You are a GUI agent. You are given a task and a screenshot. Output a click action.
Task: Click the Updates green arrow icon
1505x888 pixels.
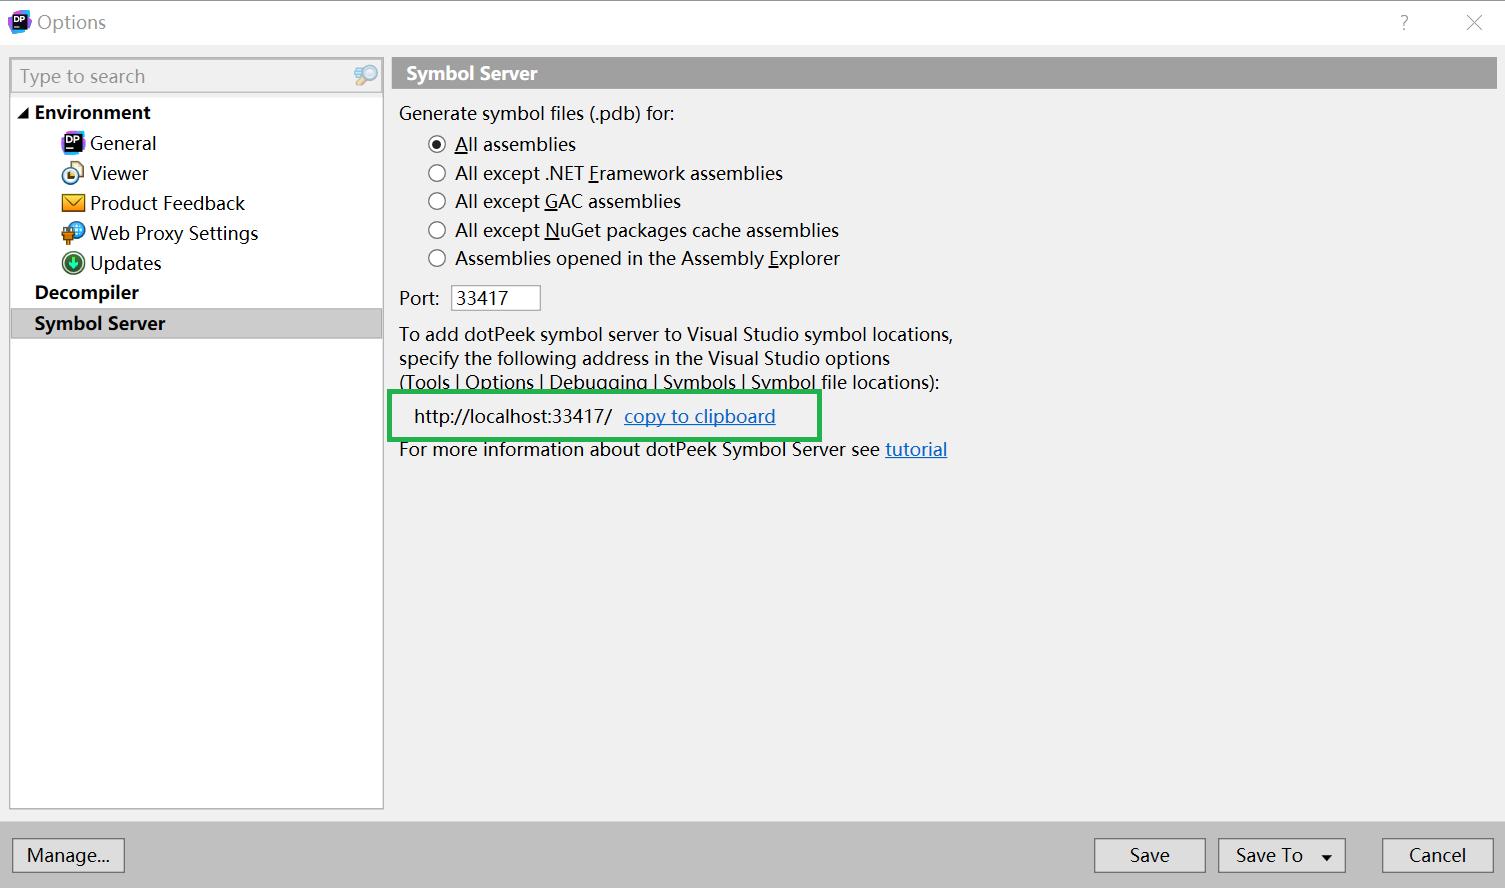click(73, 263)
